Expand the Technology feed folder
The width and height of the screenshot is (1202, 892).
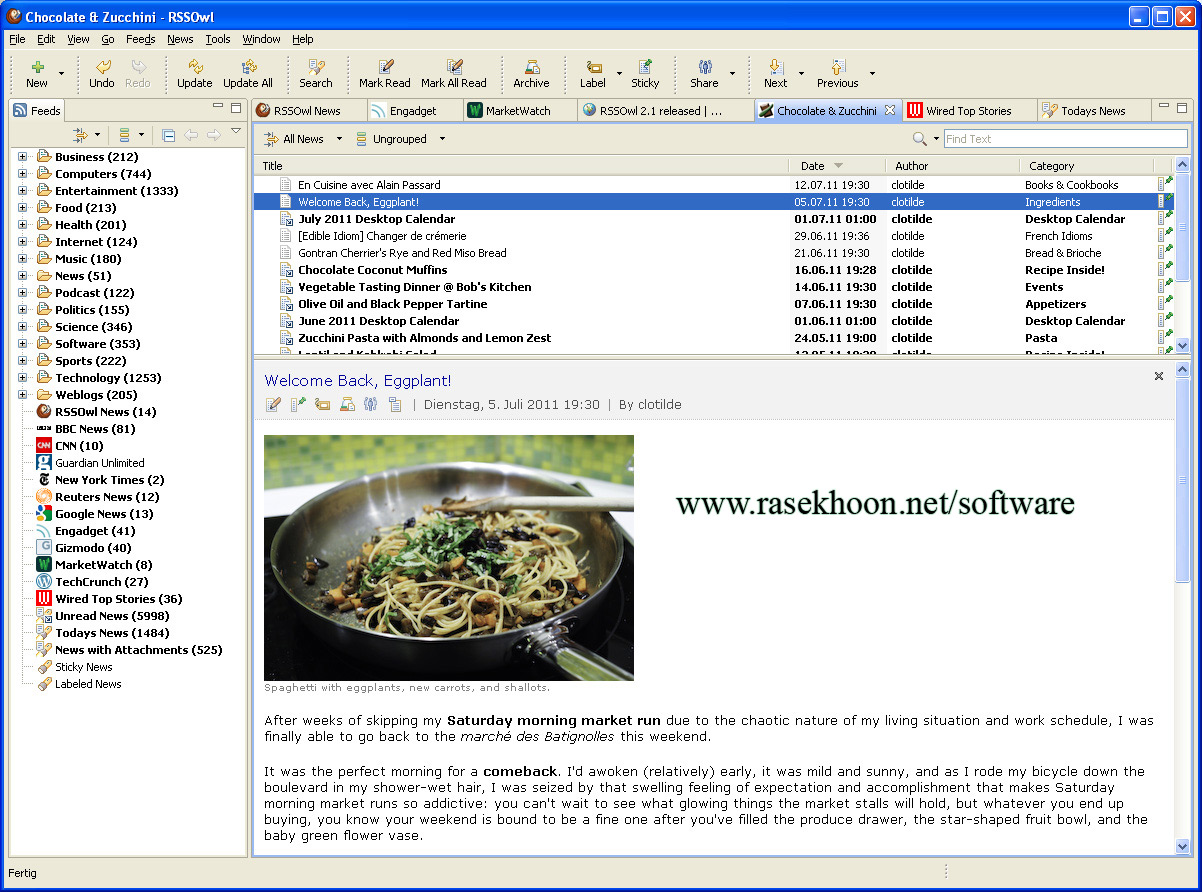(23, 378)
